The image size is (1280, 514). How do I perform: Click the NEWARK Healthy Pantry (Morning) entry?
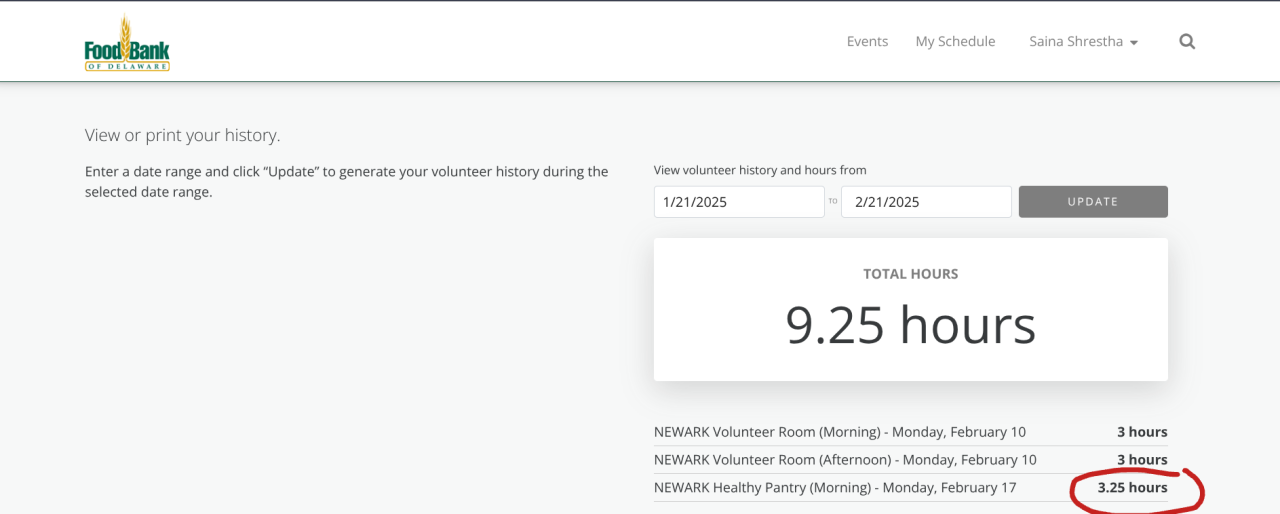[x=835, y=488]
